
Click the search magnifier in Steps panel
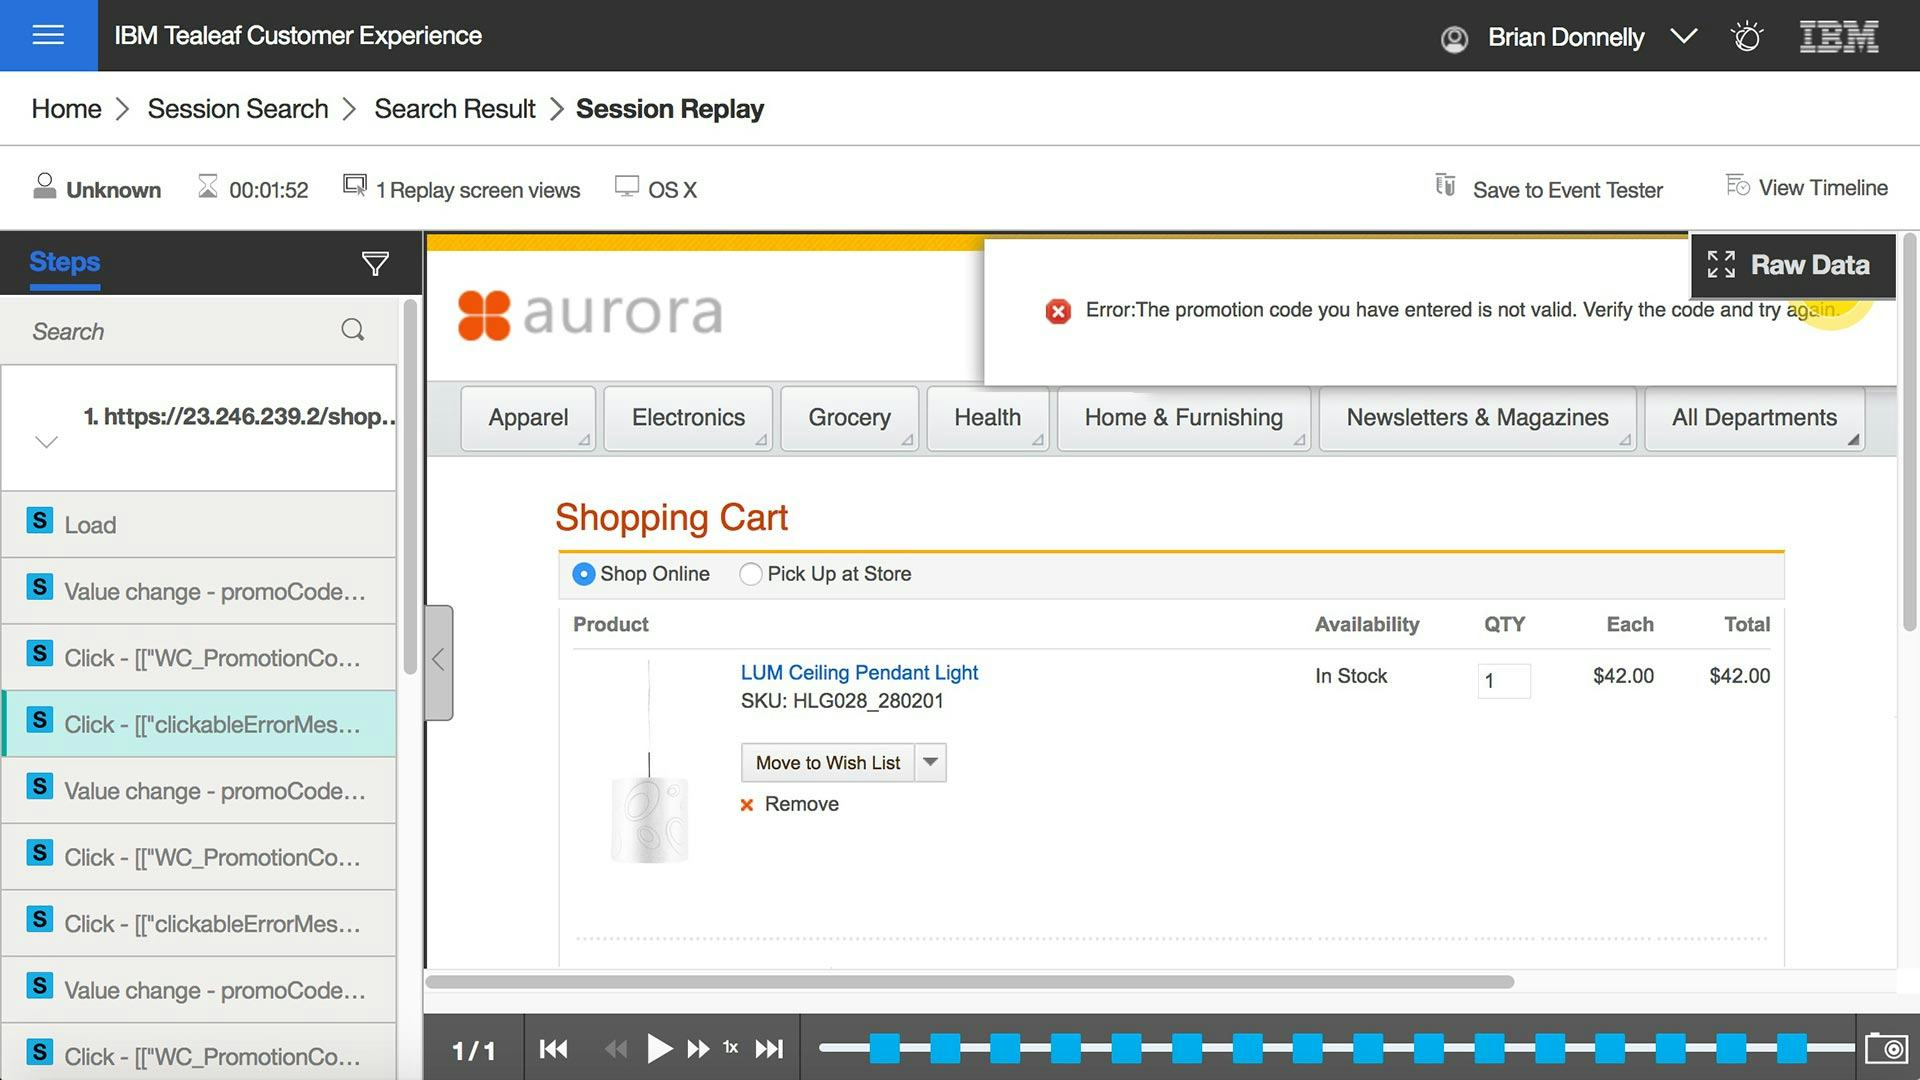[x=352, y=330]
